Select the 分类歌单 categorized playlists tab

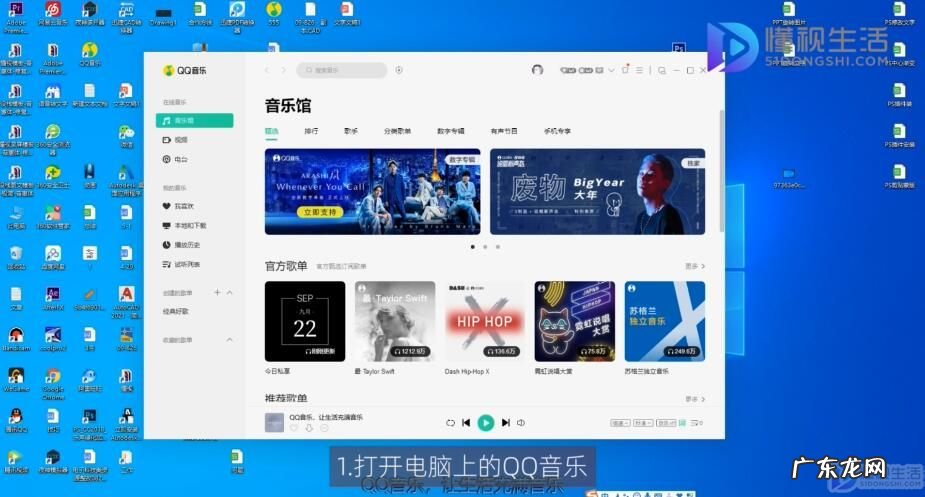click(x=397, y=131)
